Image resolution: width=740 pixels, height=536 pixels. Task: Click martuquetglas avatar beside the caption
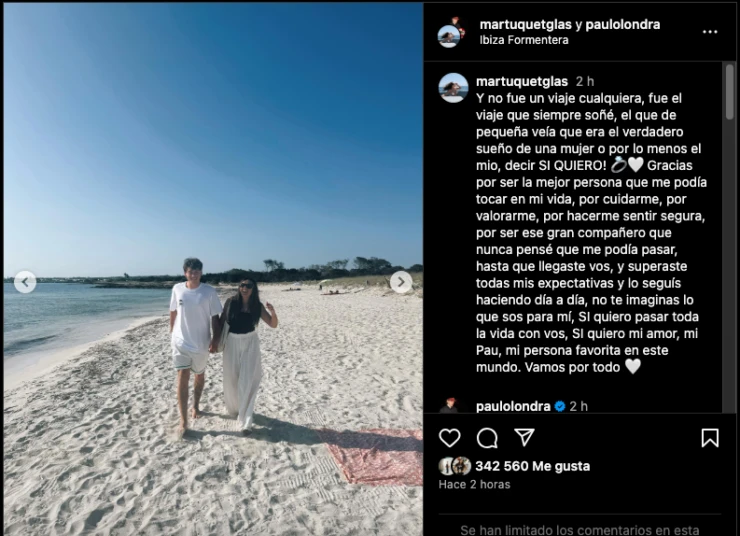click(453, 88)
